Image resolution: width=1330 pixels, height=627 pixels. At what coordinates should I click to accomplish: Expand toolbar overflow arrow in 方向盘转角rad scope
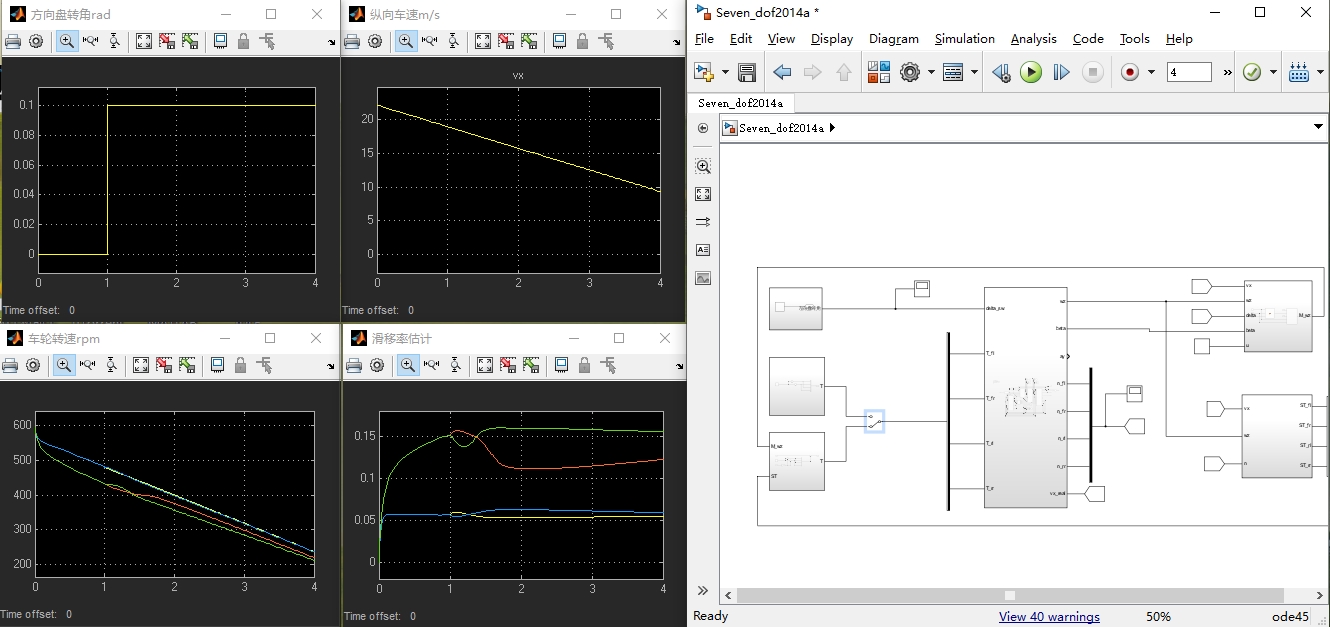331,43
